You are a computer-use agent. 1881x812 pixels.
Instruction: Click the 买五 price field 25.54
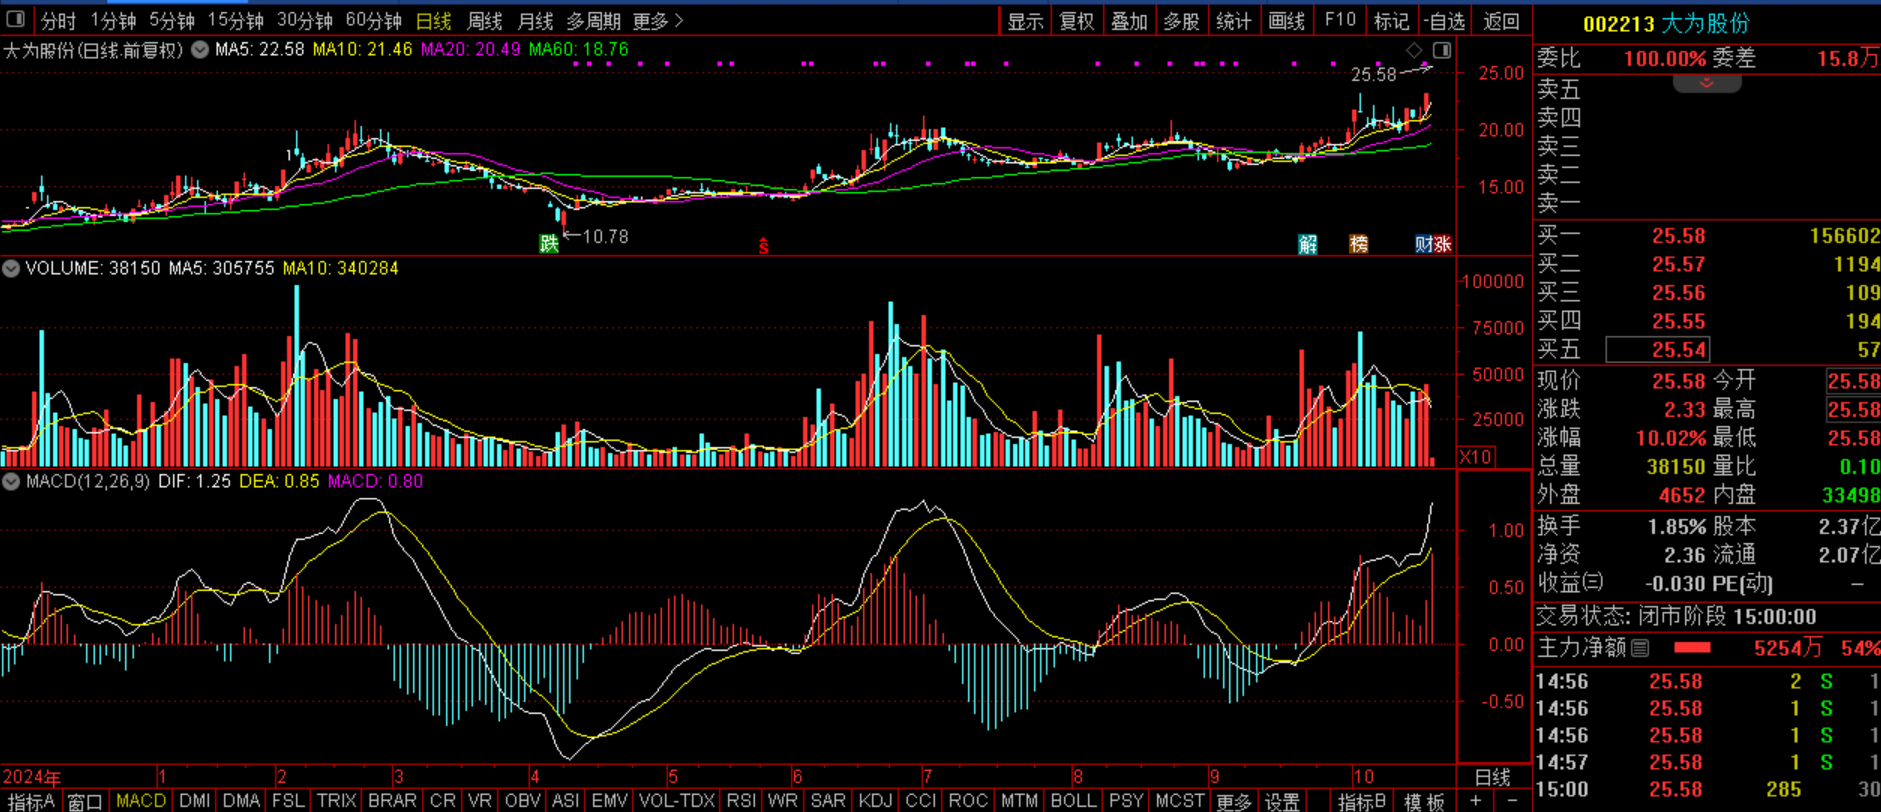point(1657,349)
